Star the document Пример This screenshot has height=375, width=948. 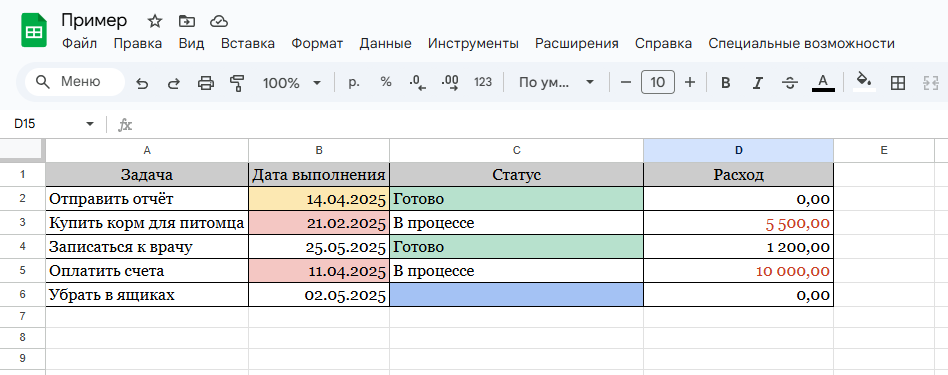(x=155, y=21)
